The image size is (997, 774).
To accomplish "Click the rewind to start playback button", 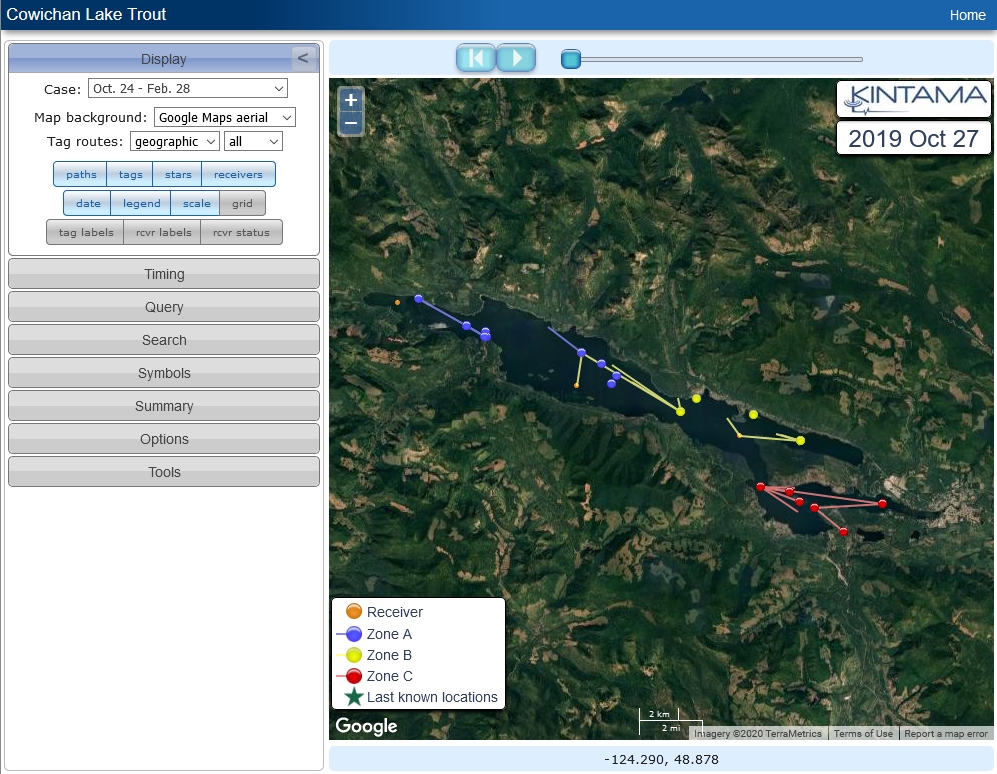I will pyautogui.click(x=476, y=59).
